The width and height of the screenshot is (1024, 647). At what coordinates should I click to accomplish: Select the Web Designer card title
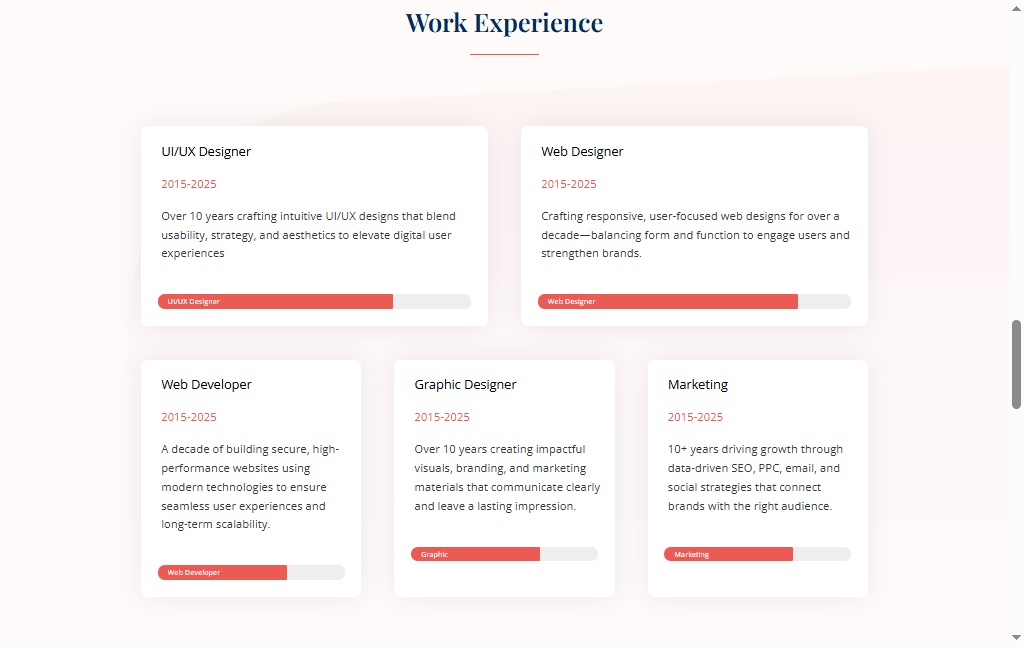[582, 151]
